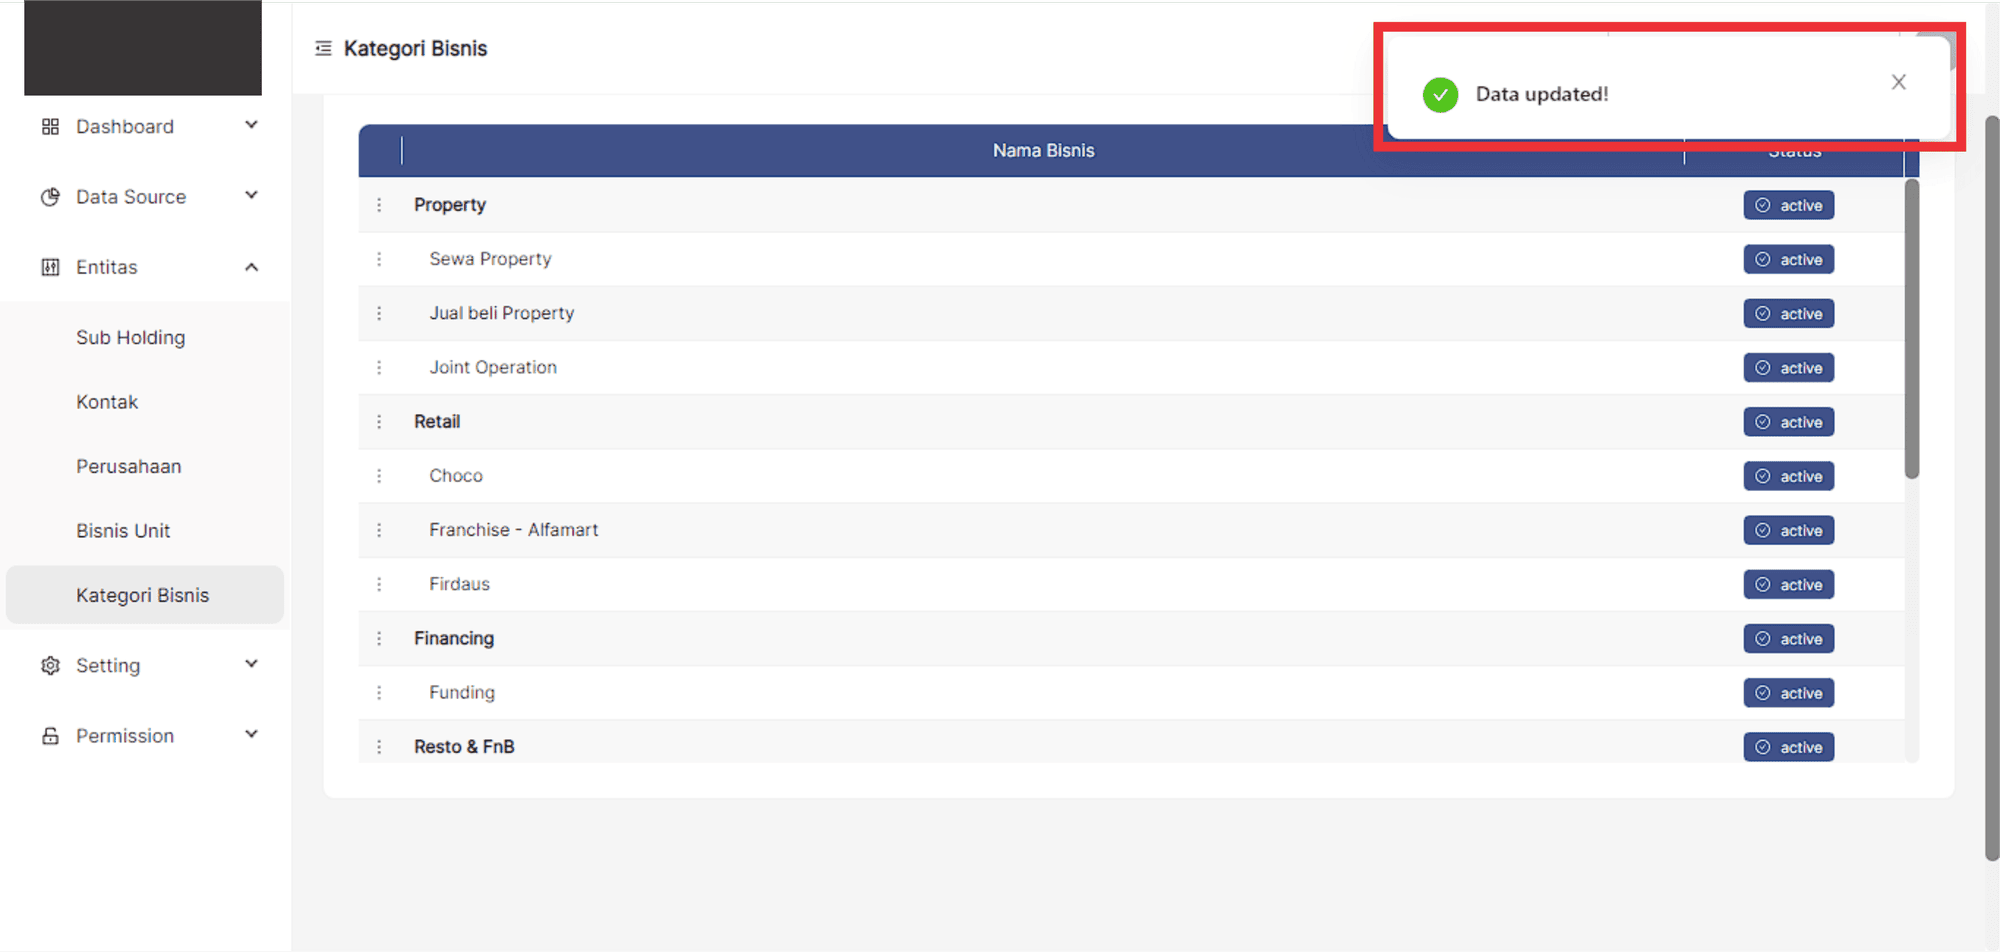Screen dimensions: 2000x952
Task: Toggle active status of Funding
Action: (1788, 693)
